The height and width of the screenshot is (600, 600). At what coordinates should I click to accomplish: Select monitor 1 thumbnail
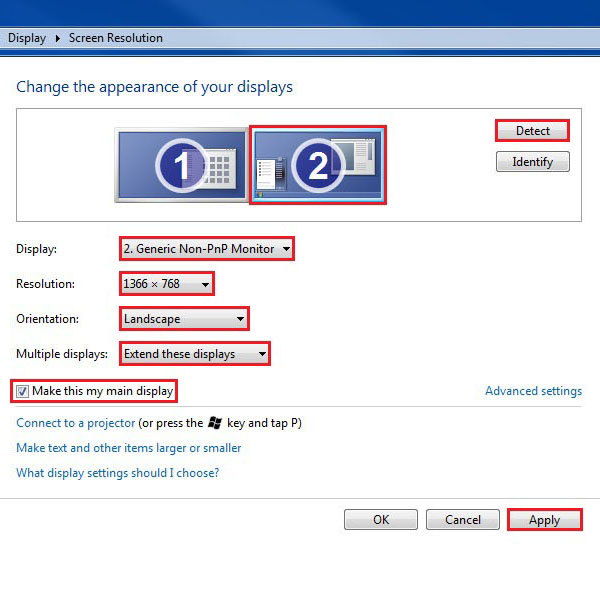[x=181, y=165]
